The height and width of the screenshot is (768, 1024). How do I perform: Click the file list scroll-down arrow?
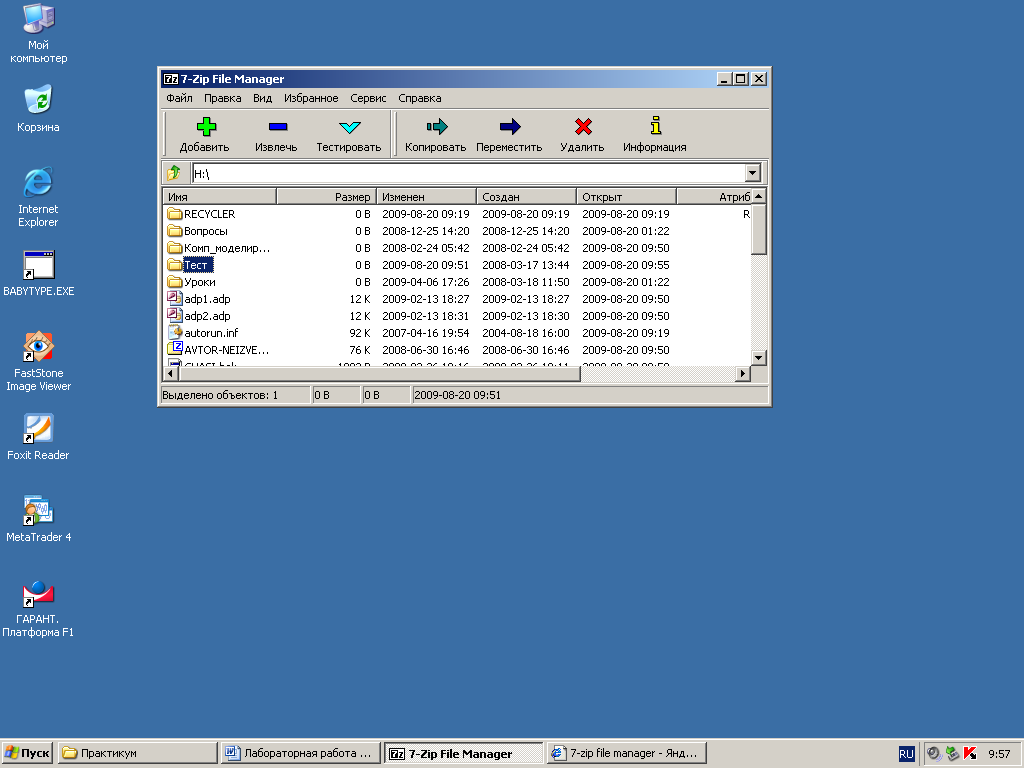758,357
